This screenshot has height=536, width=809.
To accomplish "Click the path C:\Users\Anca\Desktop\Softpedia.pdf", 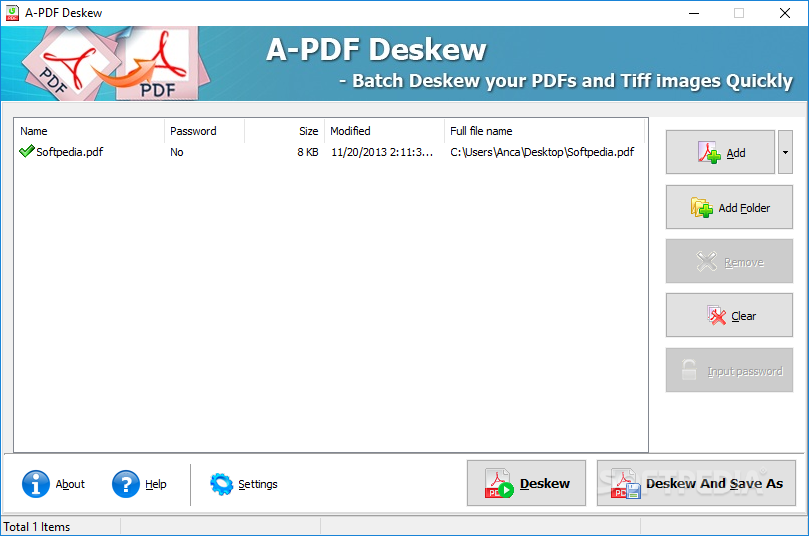I will pos(542,152).
